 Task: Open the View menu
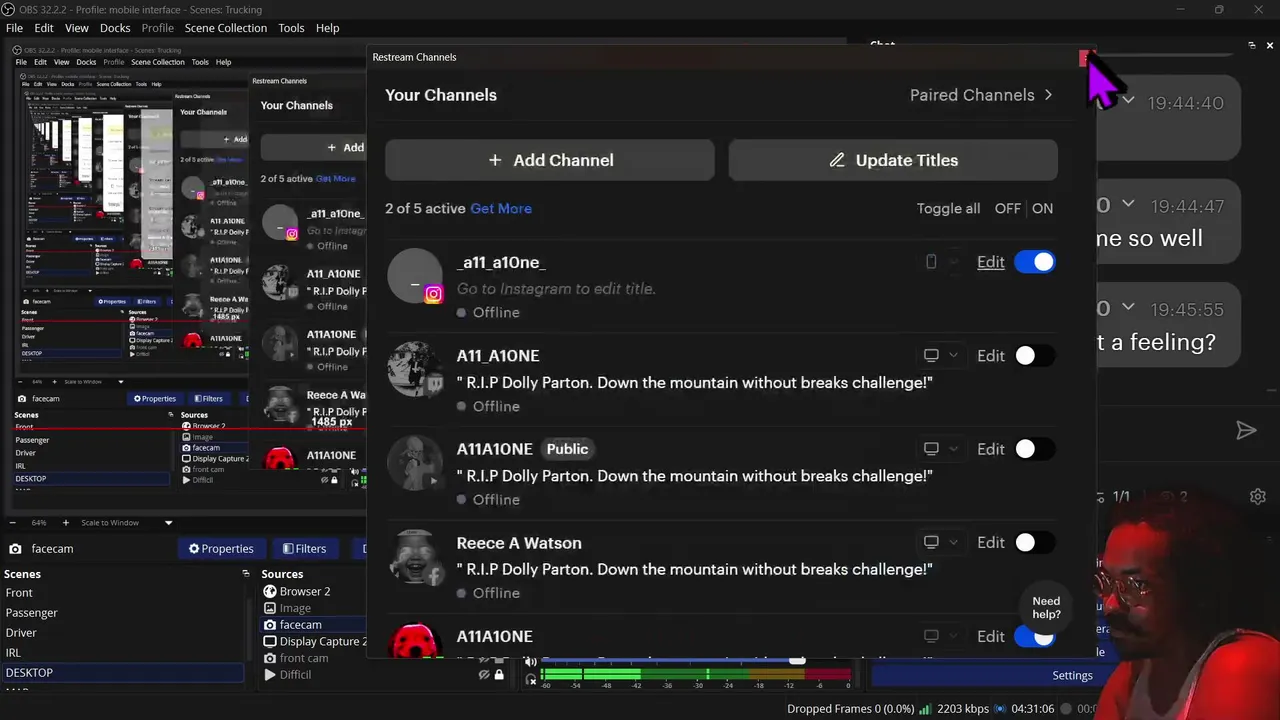click(x=77, y=28)
